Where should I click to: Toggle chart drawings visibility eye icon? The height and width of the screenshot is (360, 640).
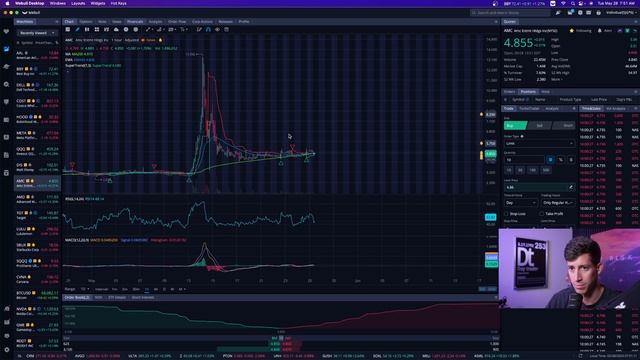click(x=217, y=29)
